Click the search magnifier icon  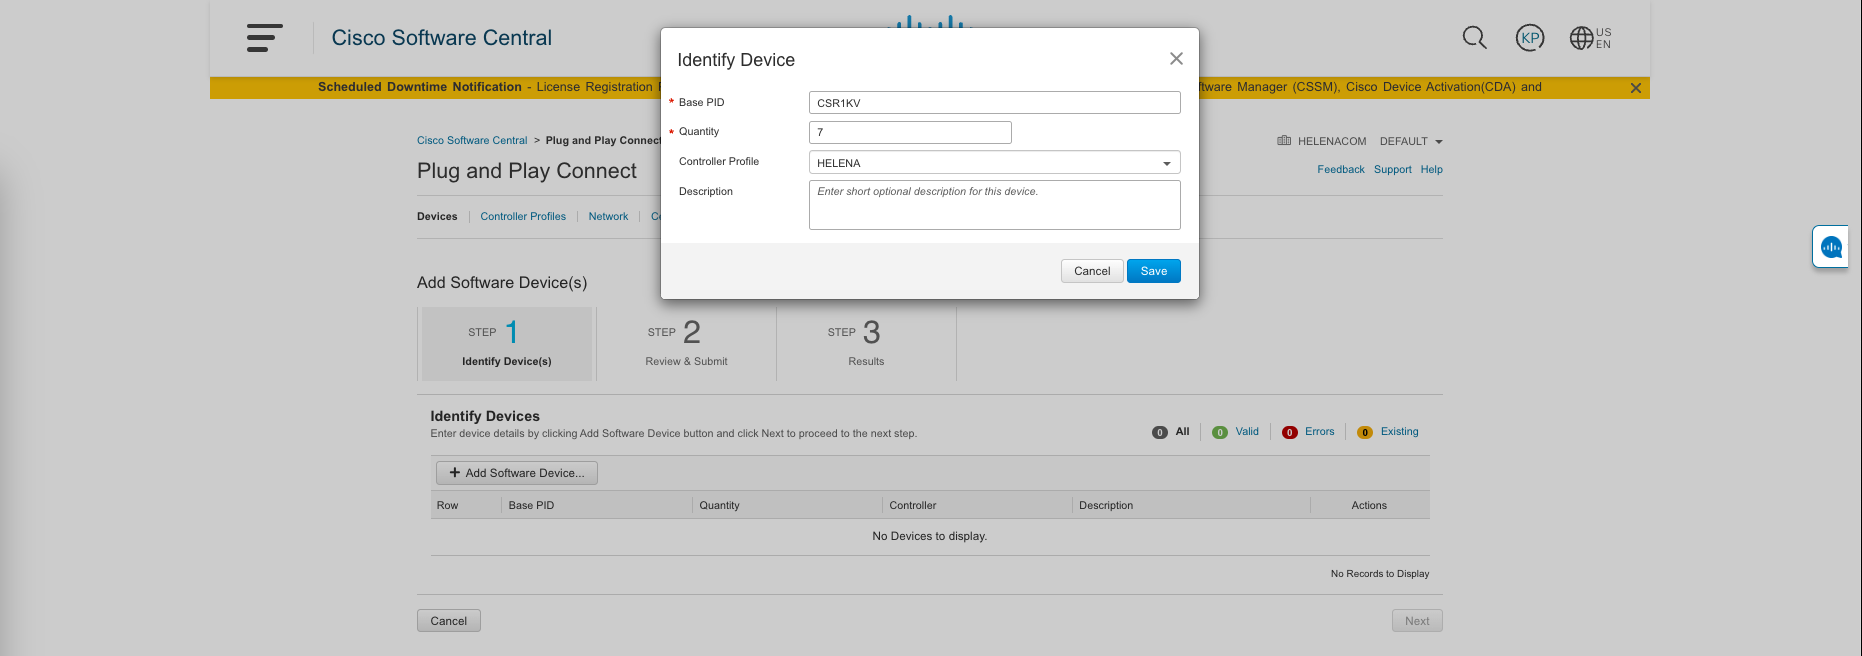[x=1474, y=38]
